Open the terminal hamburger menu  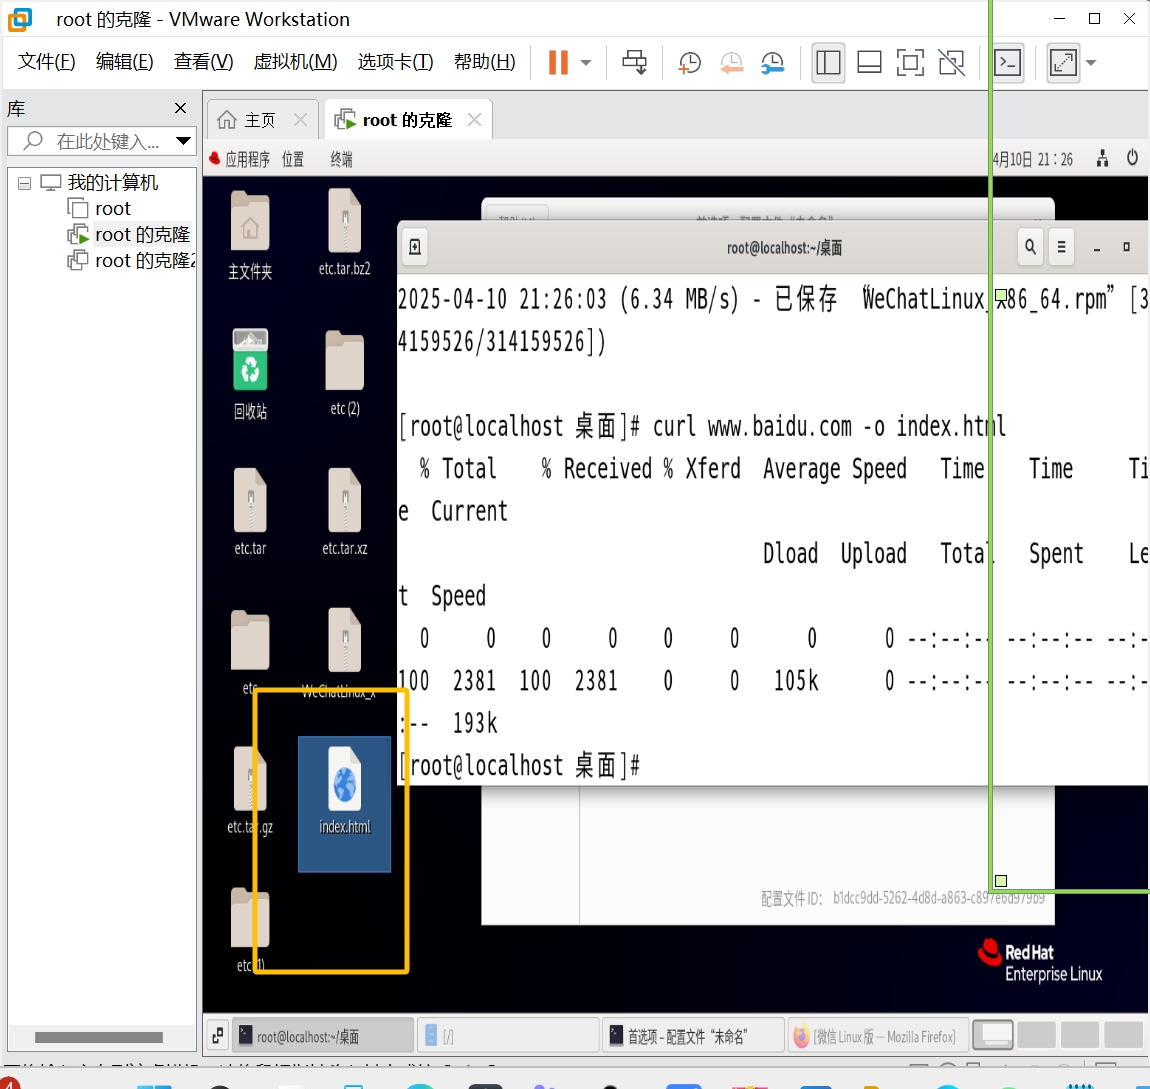pyautogui.click(x=1061, y=247)
